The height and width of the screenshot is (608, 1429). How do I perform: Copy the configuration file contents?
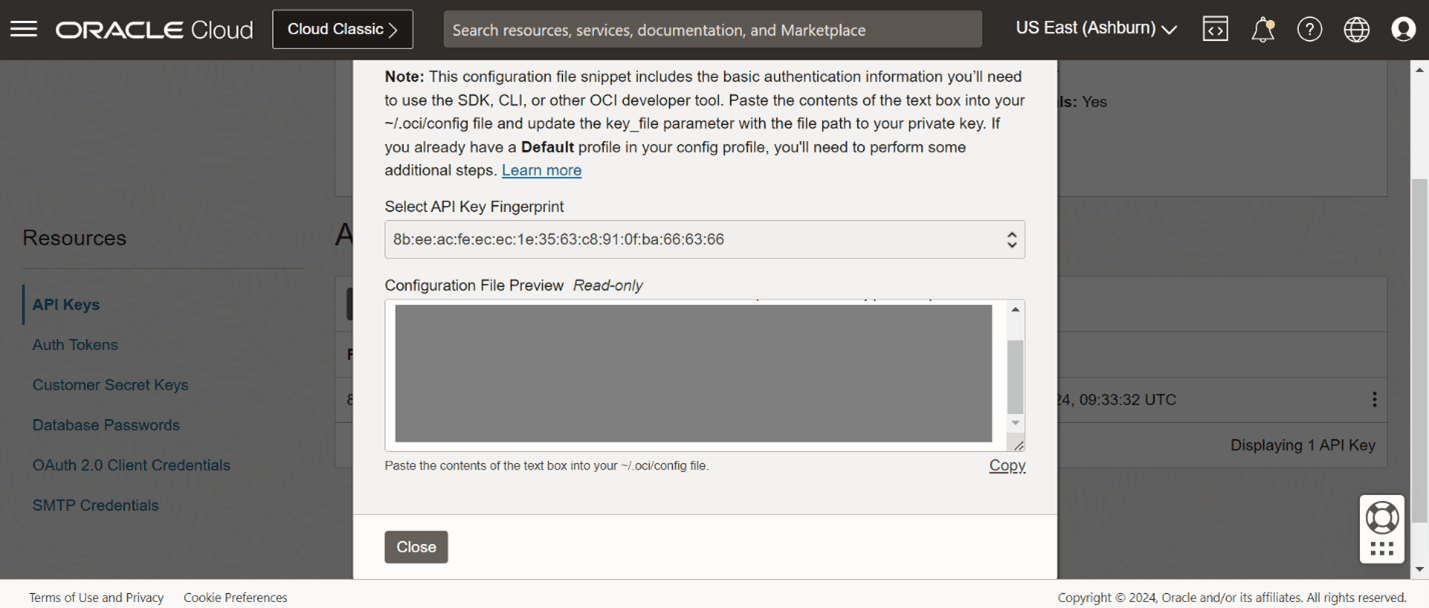point(1007,465)
